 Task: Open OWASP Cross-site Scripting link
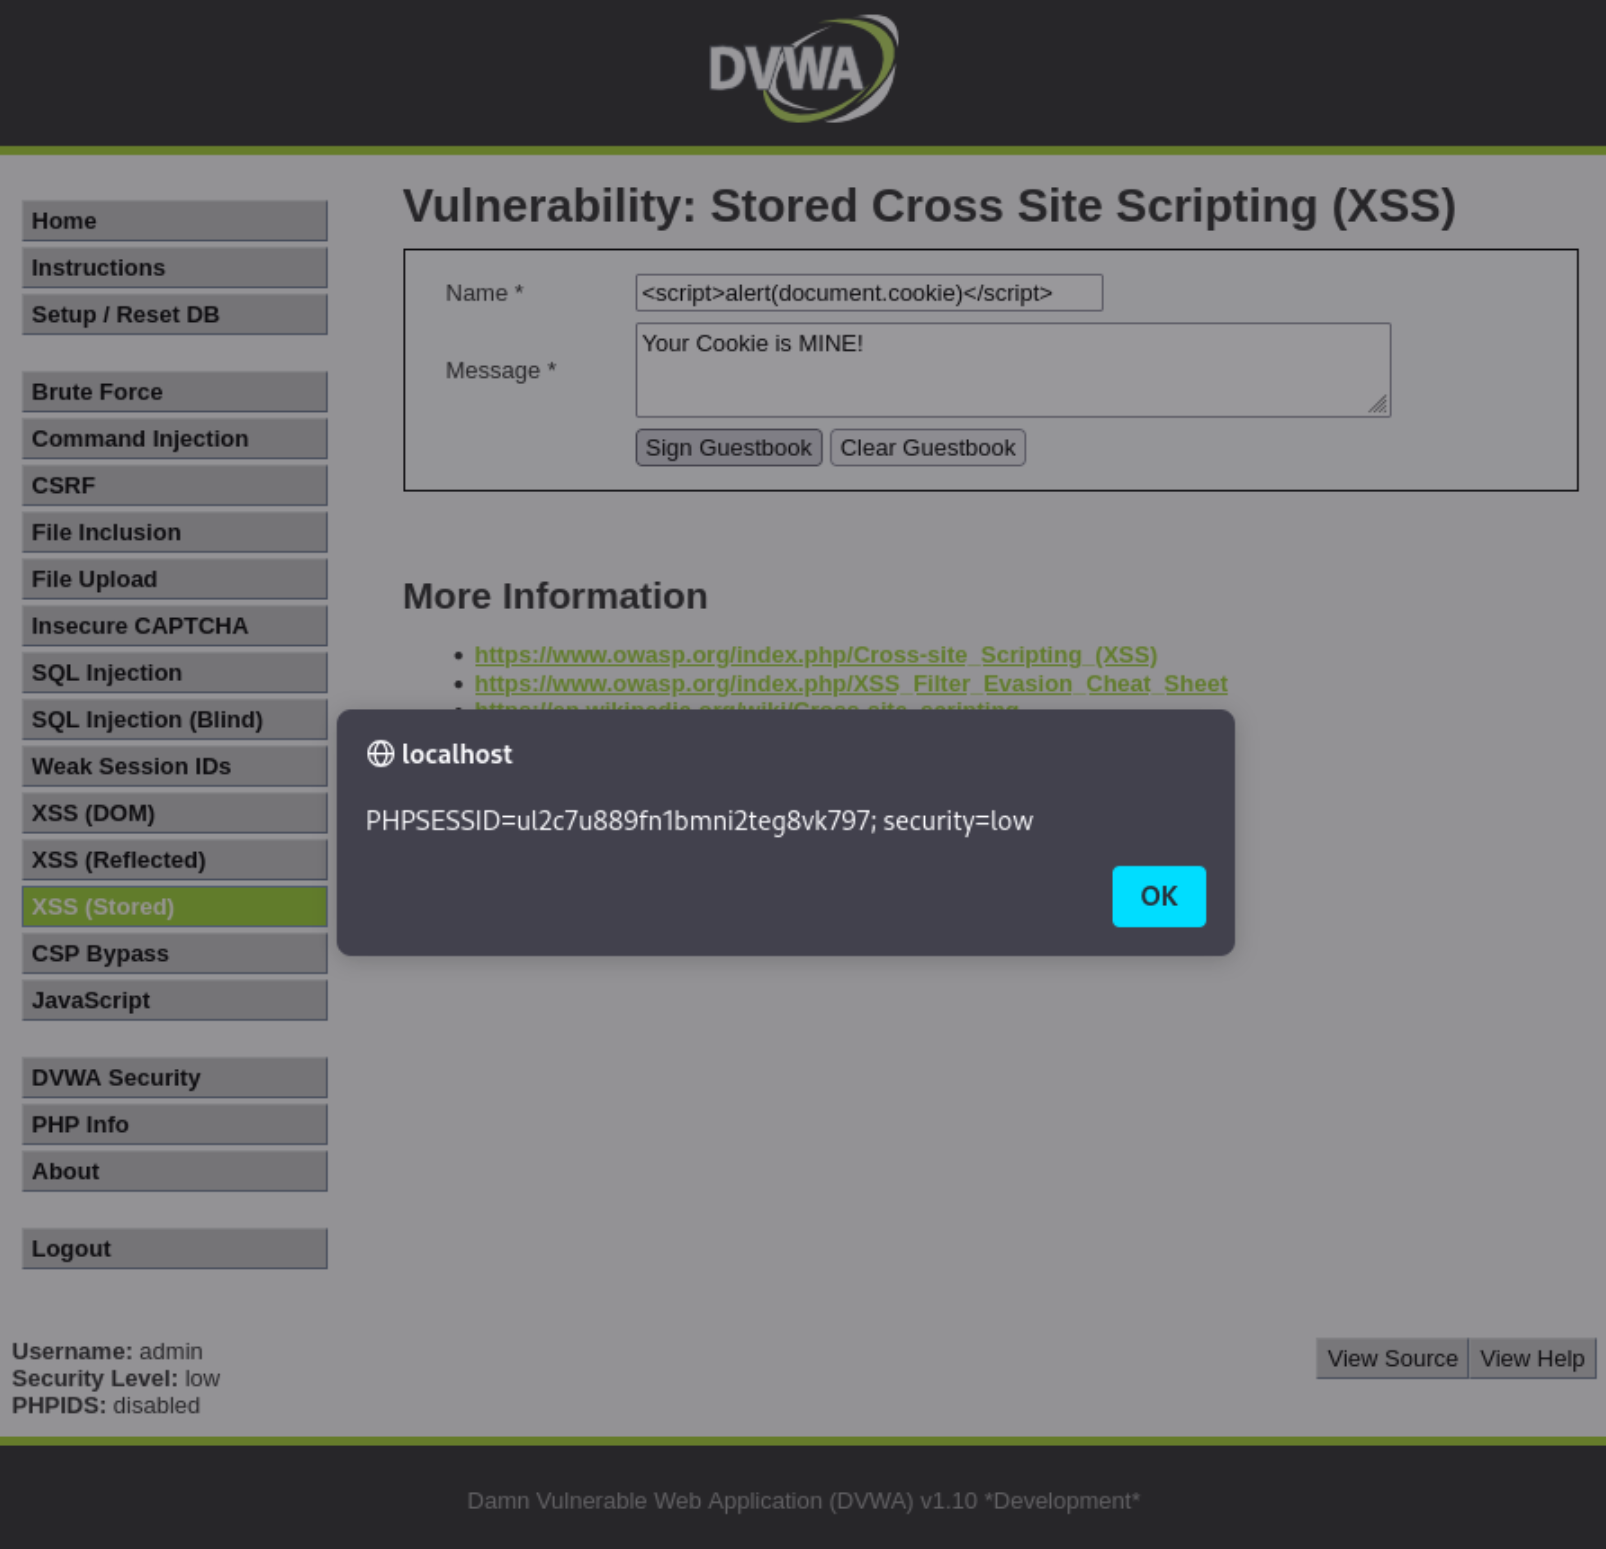click(x=816, y=655)
